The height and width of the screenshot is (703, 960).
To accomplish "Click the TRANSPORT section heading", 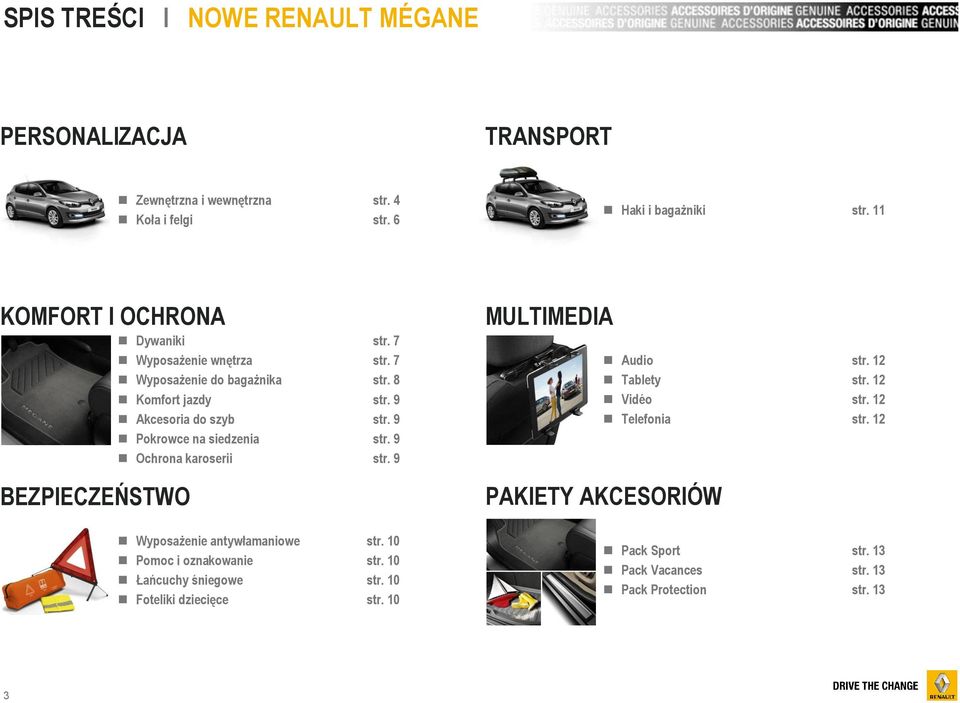I will (x=549, y=137).
